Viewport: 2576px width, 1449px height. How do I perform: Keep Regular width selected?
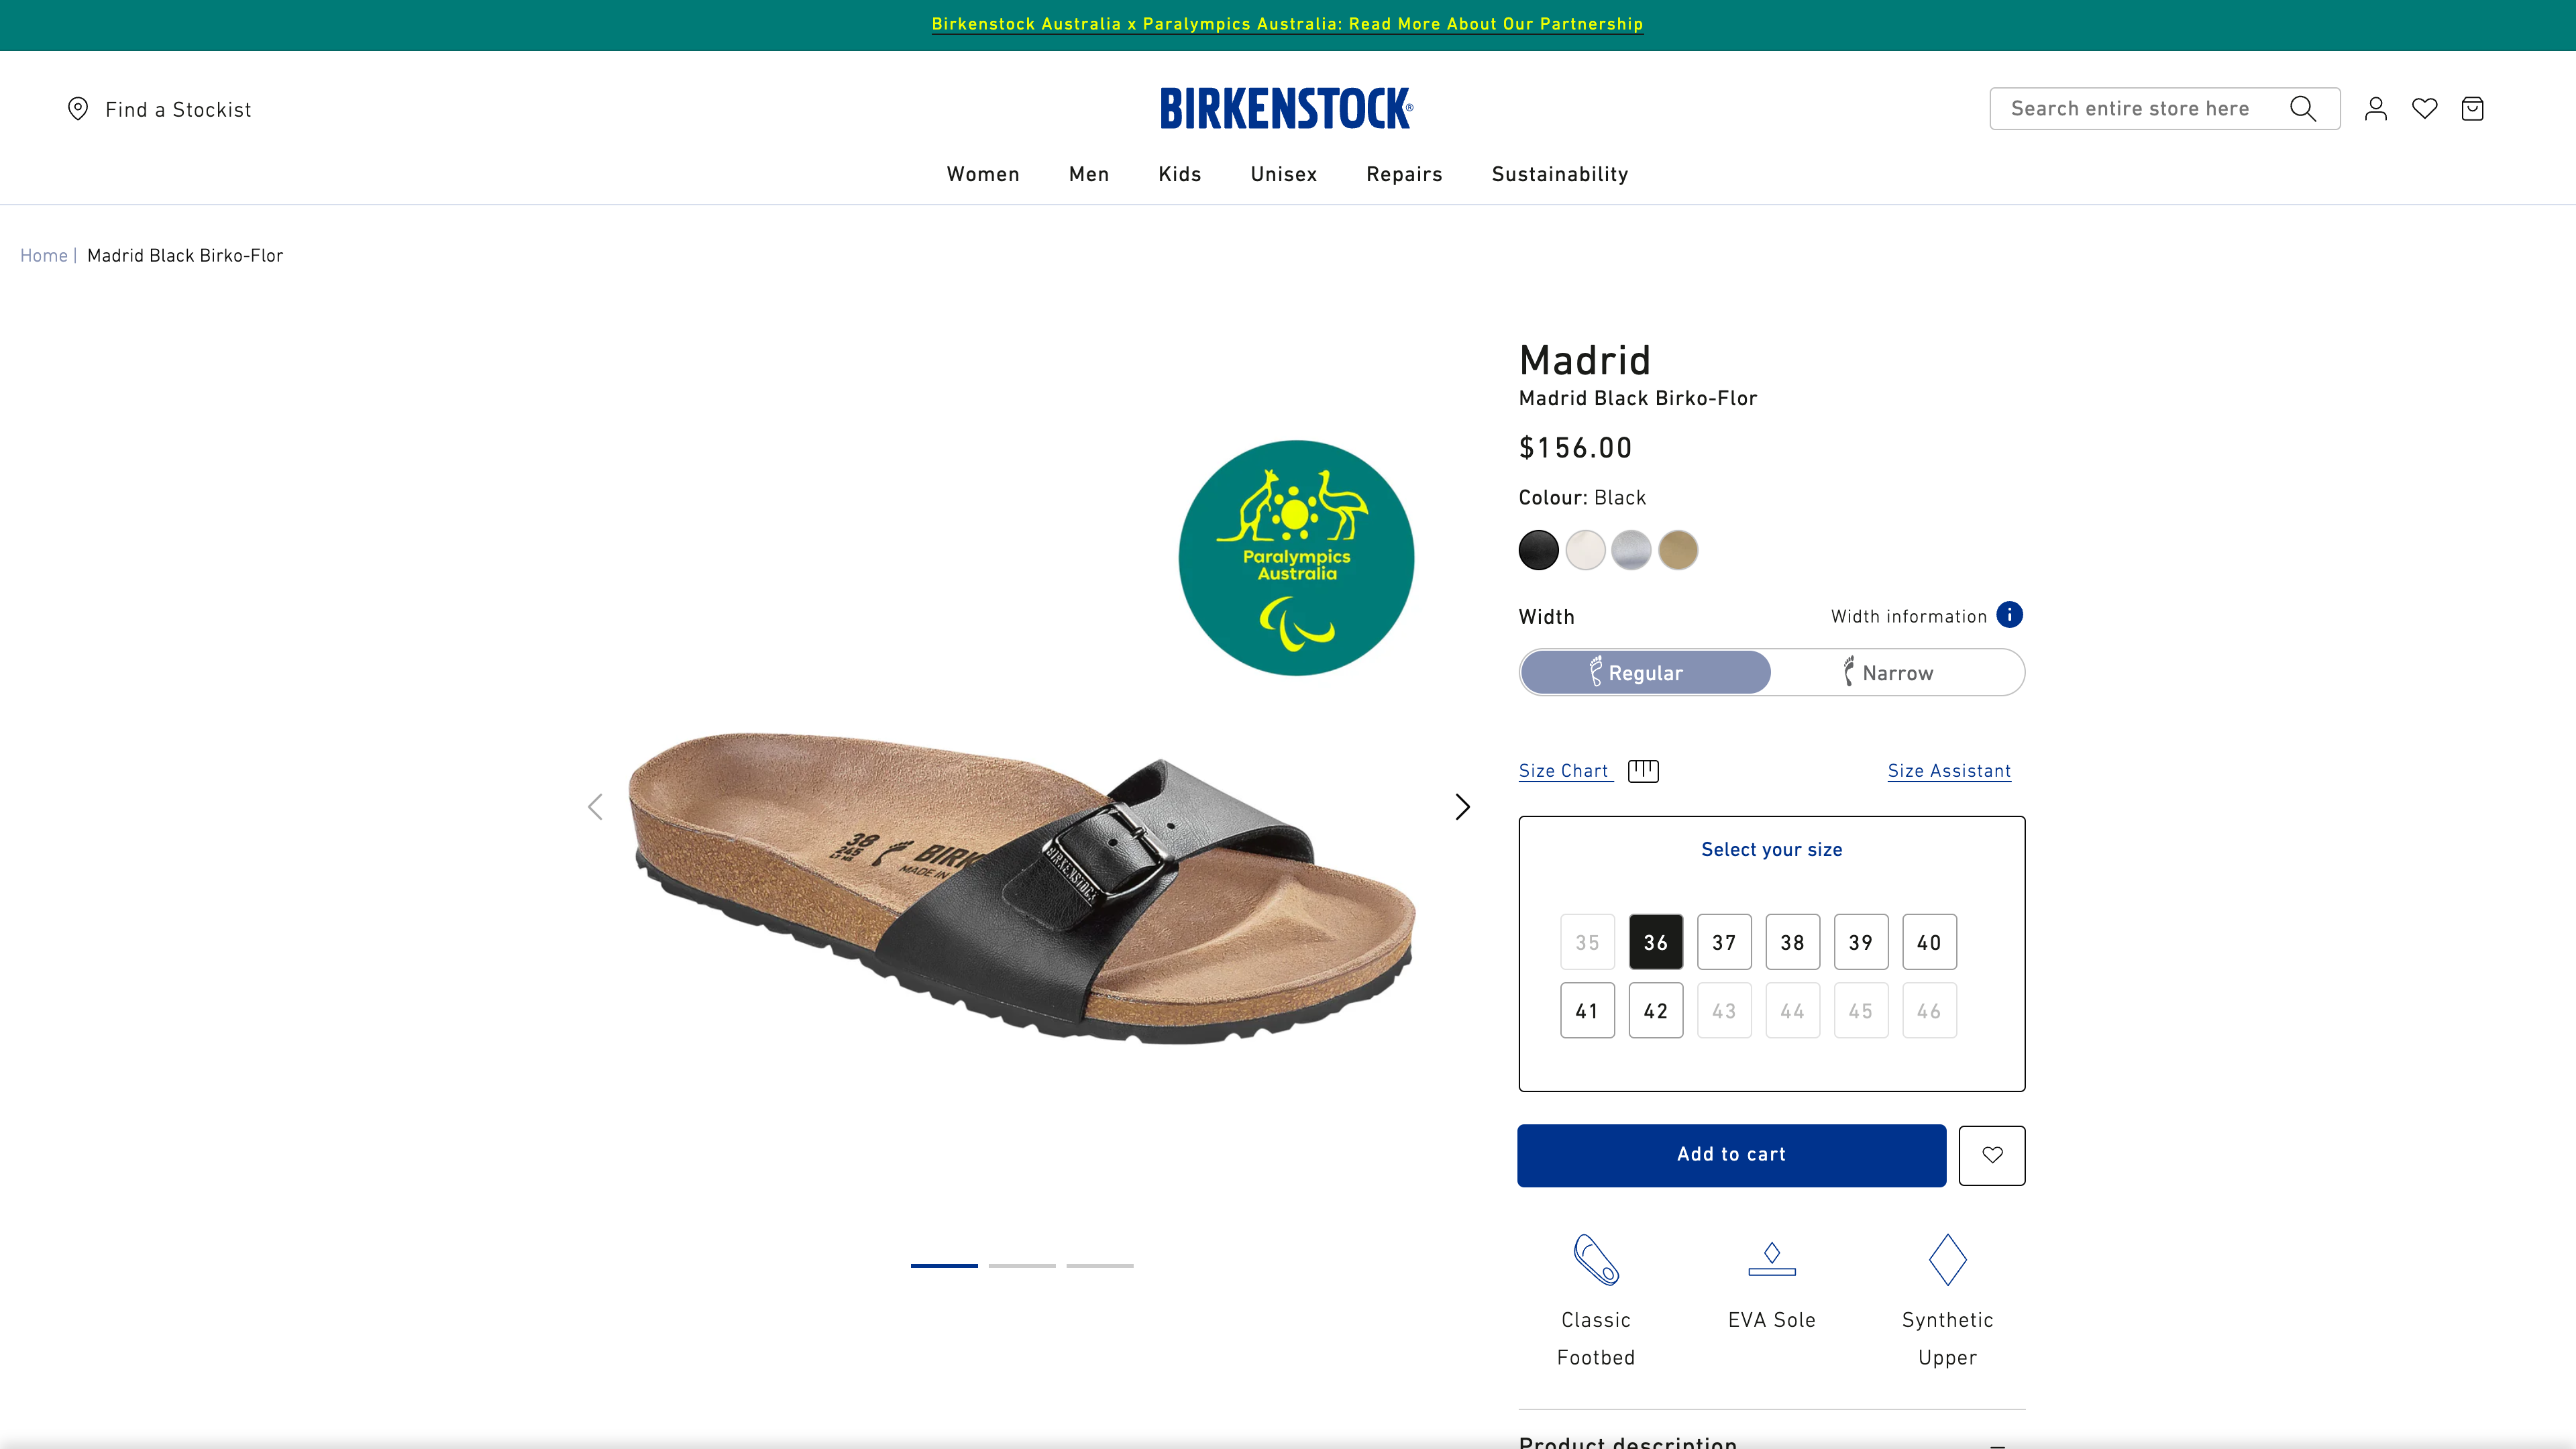tap(1644, 672)
